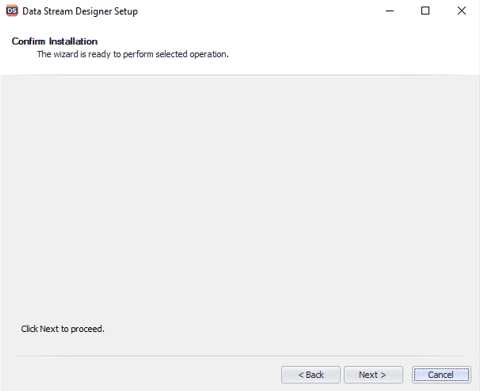Click the word "Designer" in window title

pos(93,12)
